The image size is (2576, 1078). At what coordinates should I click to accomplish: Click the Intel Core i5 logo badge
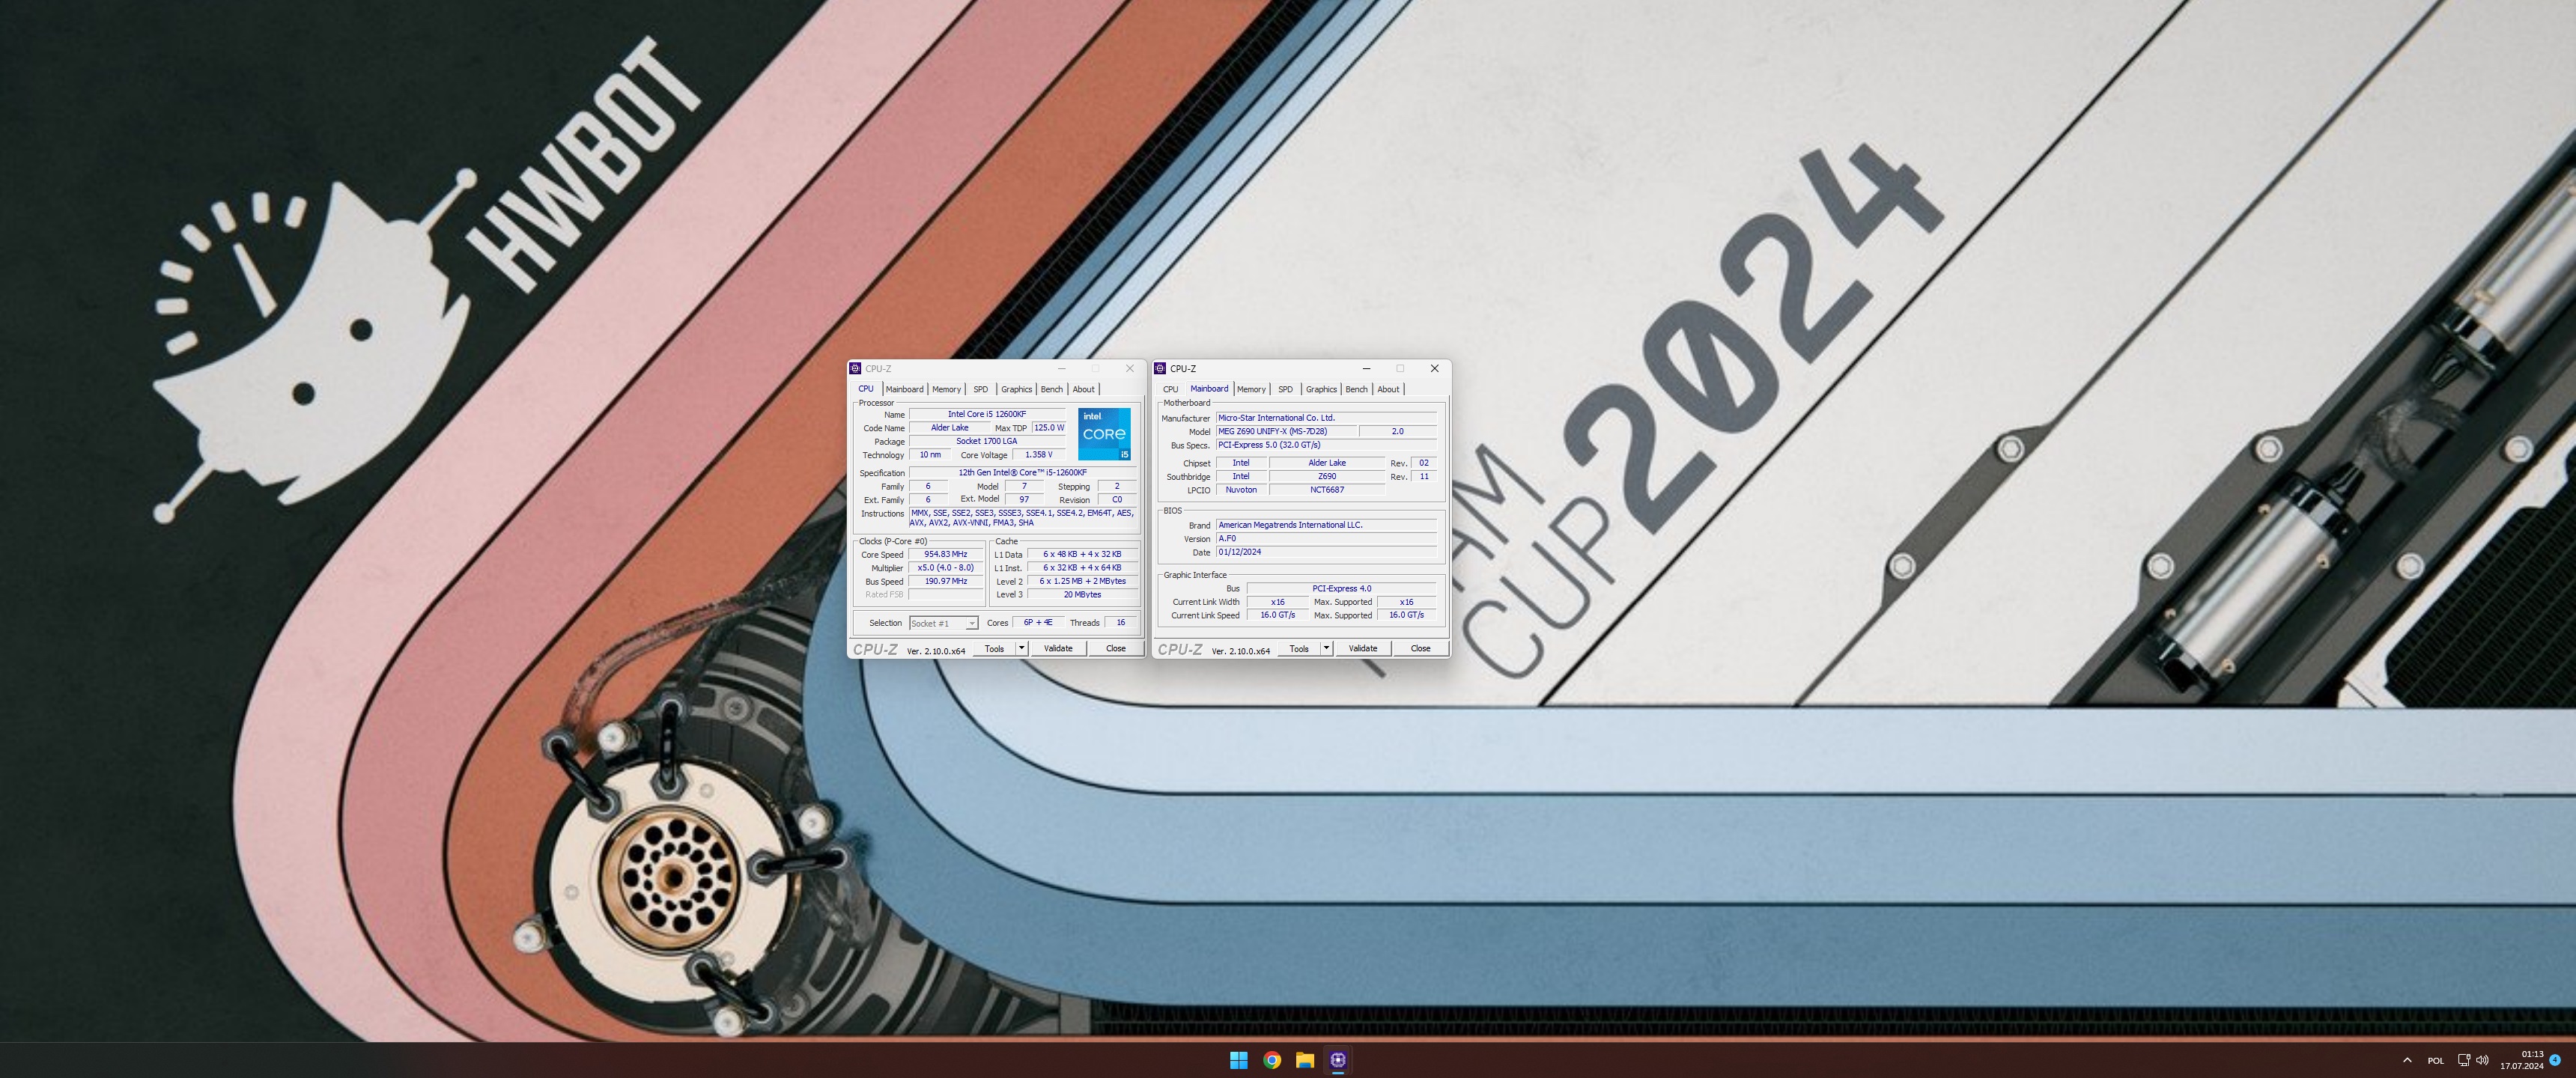tap(1104, 434)
